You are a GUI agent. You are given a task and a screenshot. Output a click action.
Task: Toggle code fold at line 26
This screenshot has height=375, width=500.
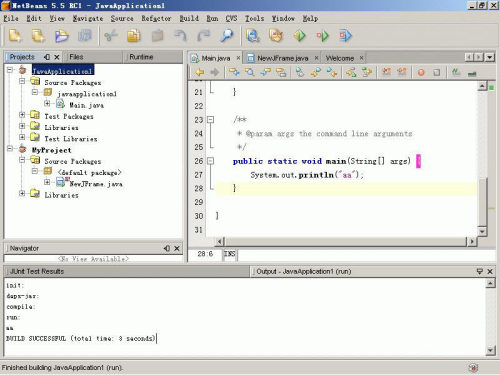(x=210, y=161)
